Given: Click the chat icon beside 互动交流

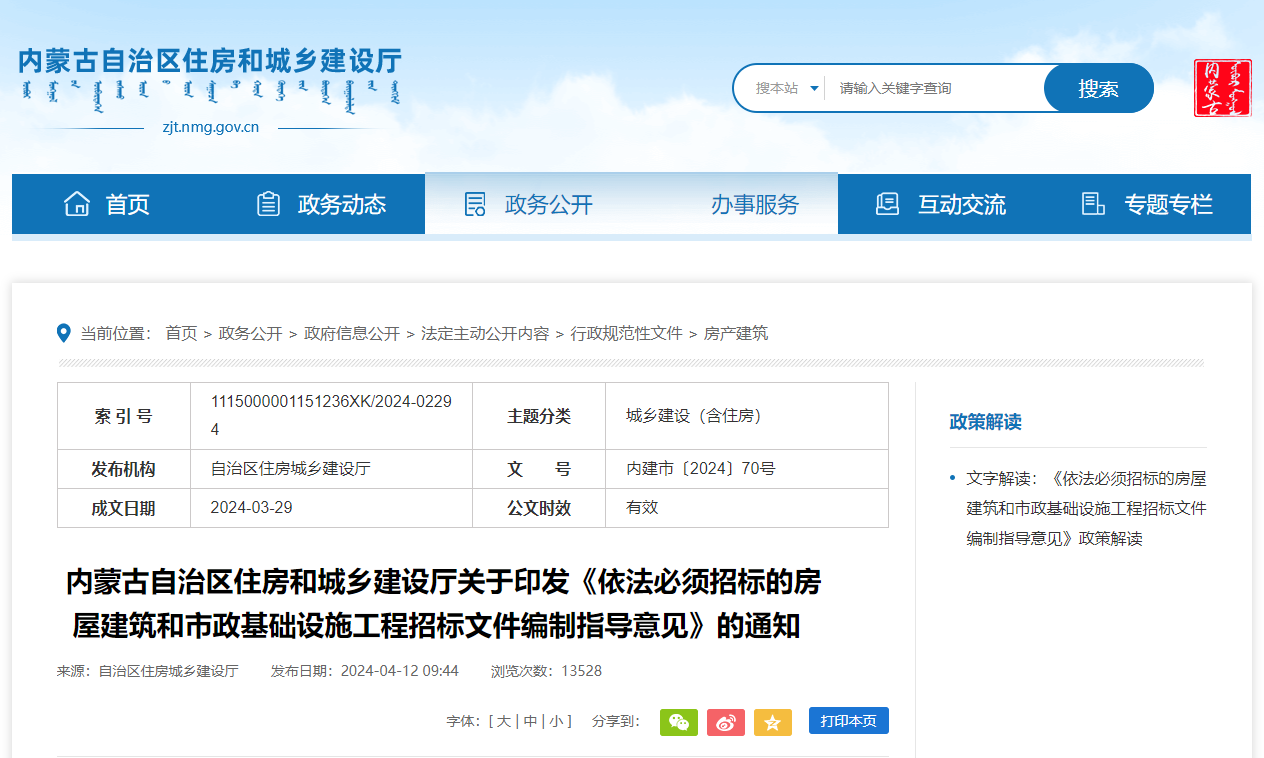Looking at the screenshot, I should 887,204.
